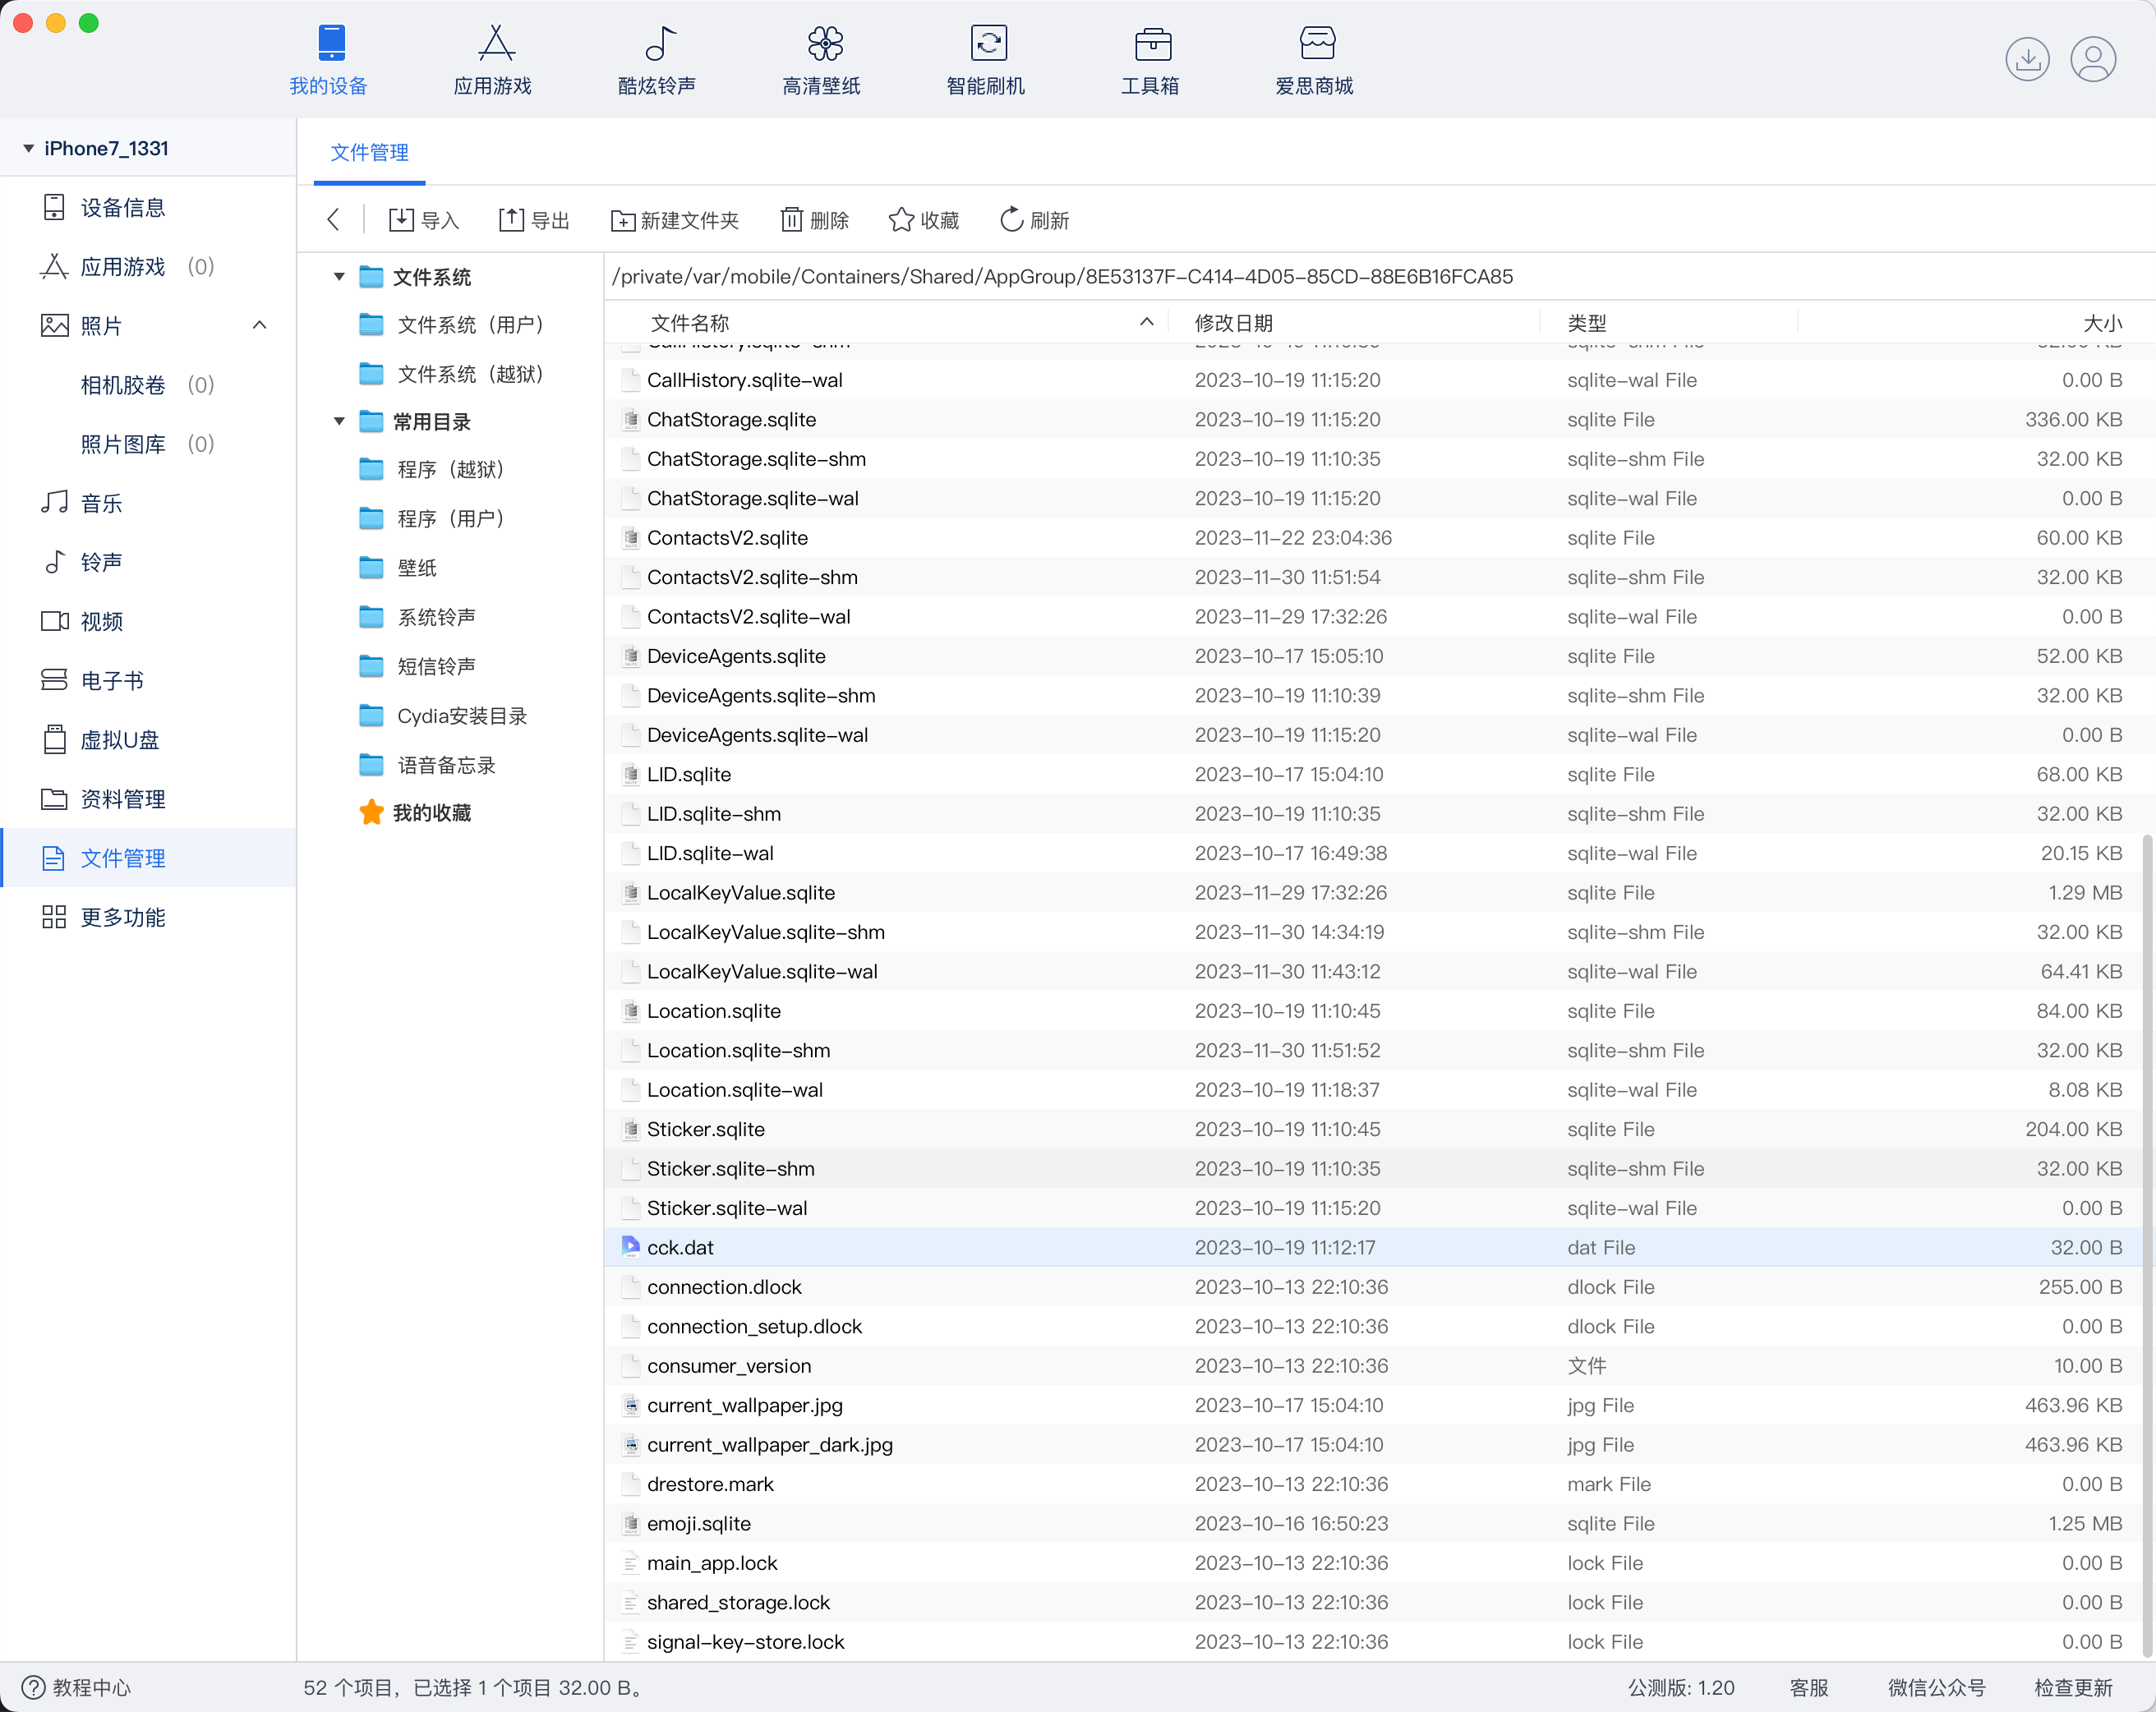2156x1712 pixels.
Task: Click the file path field
Action: (1379, 276)
